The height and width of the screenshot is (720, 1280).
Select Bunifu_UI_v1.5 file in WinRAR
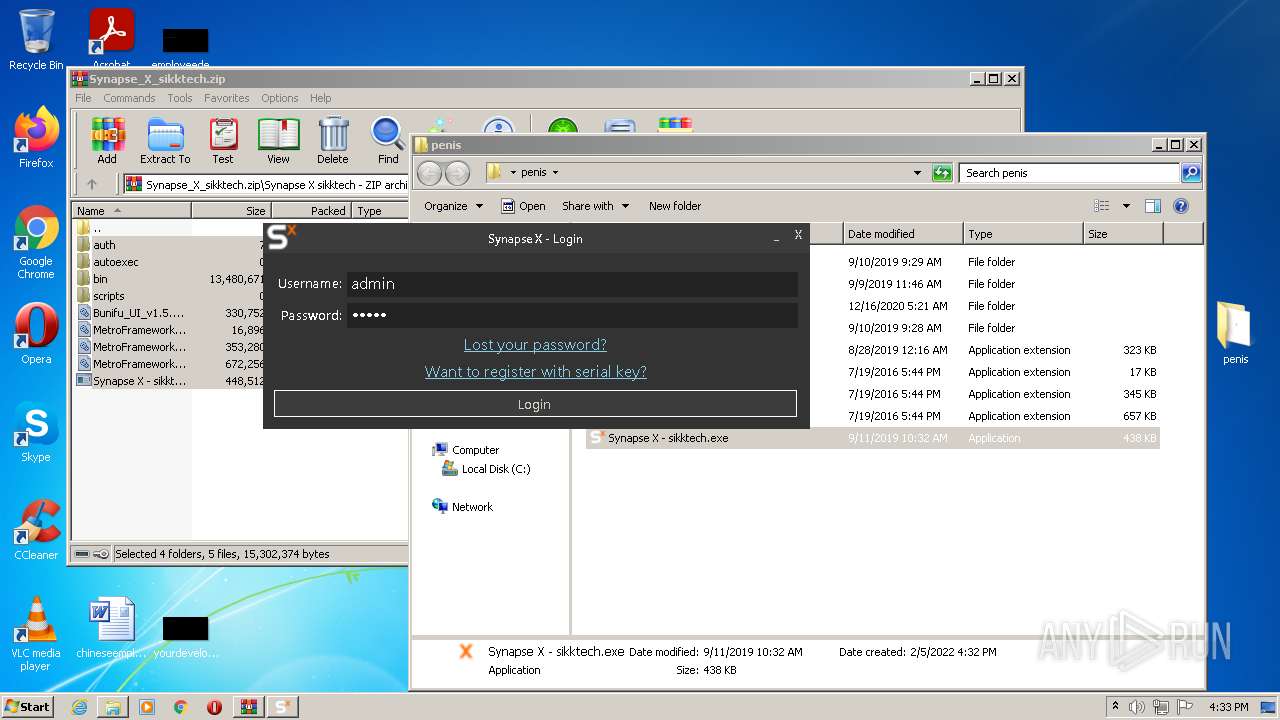tap(131, 313)
